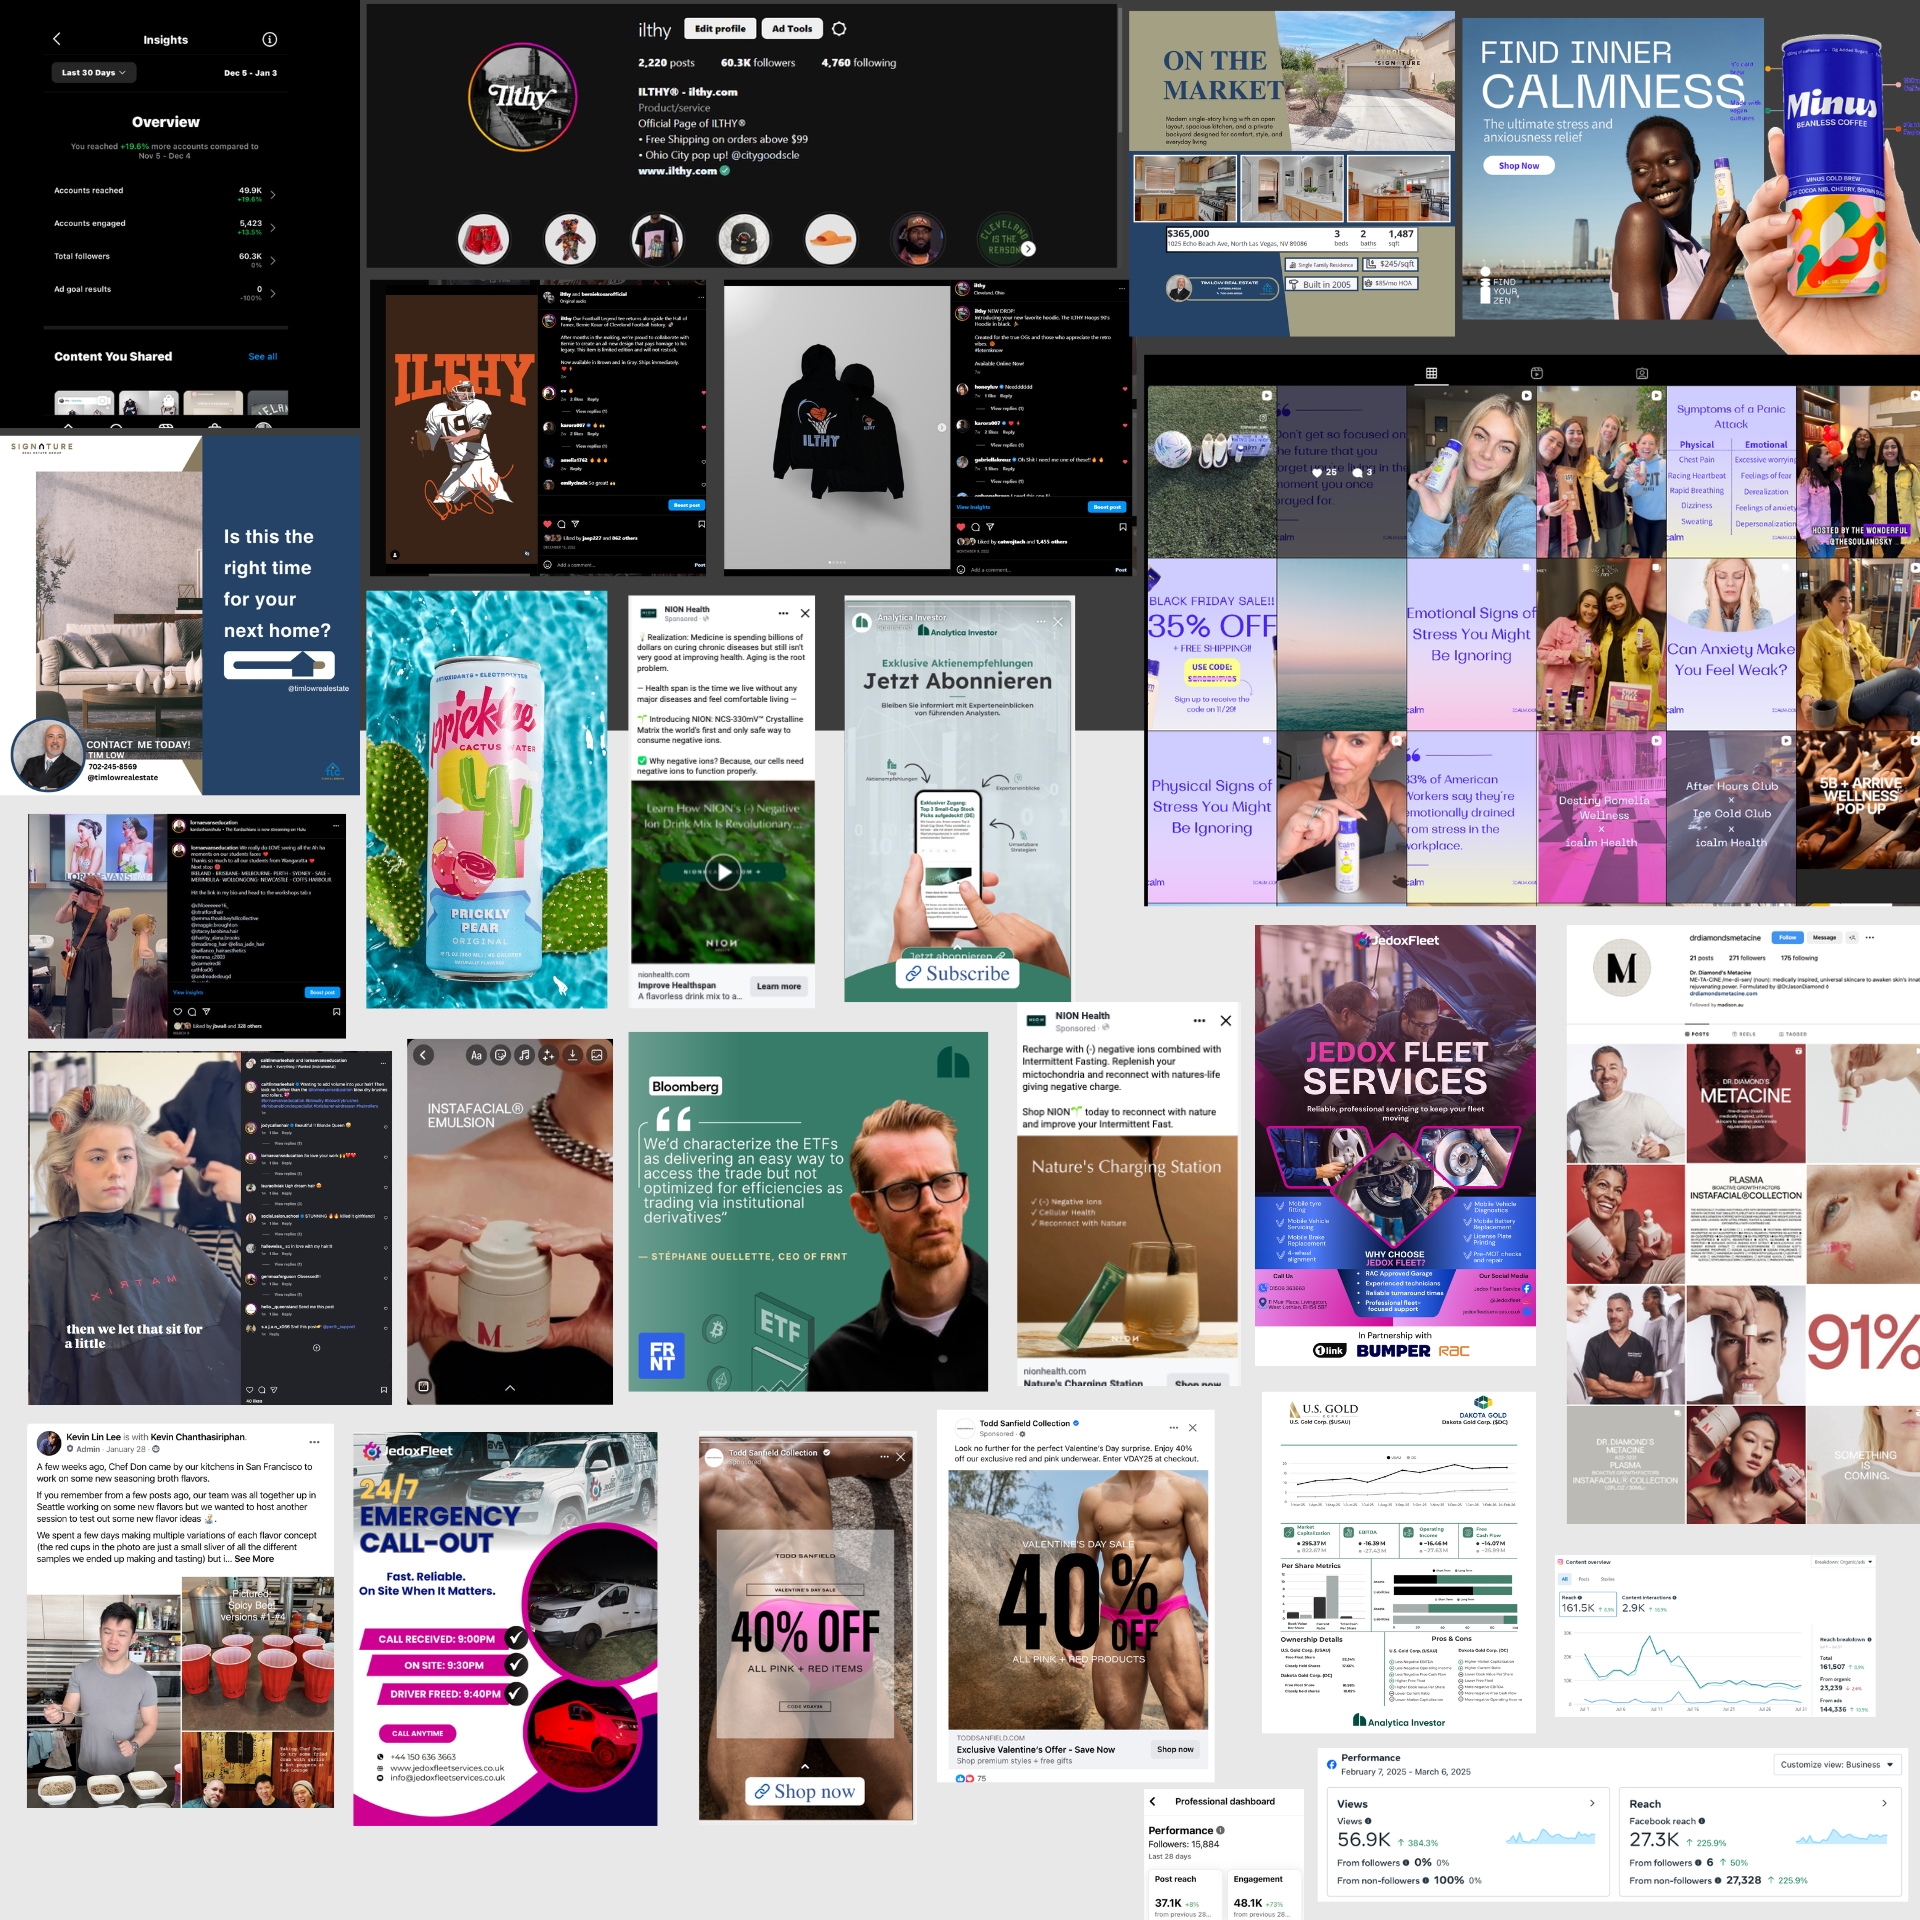This screenshot has height=1920, width=1920.
Task: Click Learn more on NION Healthspan ad
Action: click(778, 986)
